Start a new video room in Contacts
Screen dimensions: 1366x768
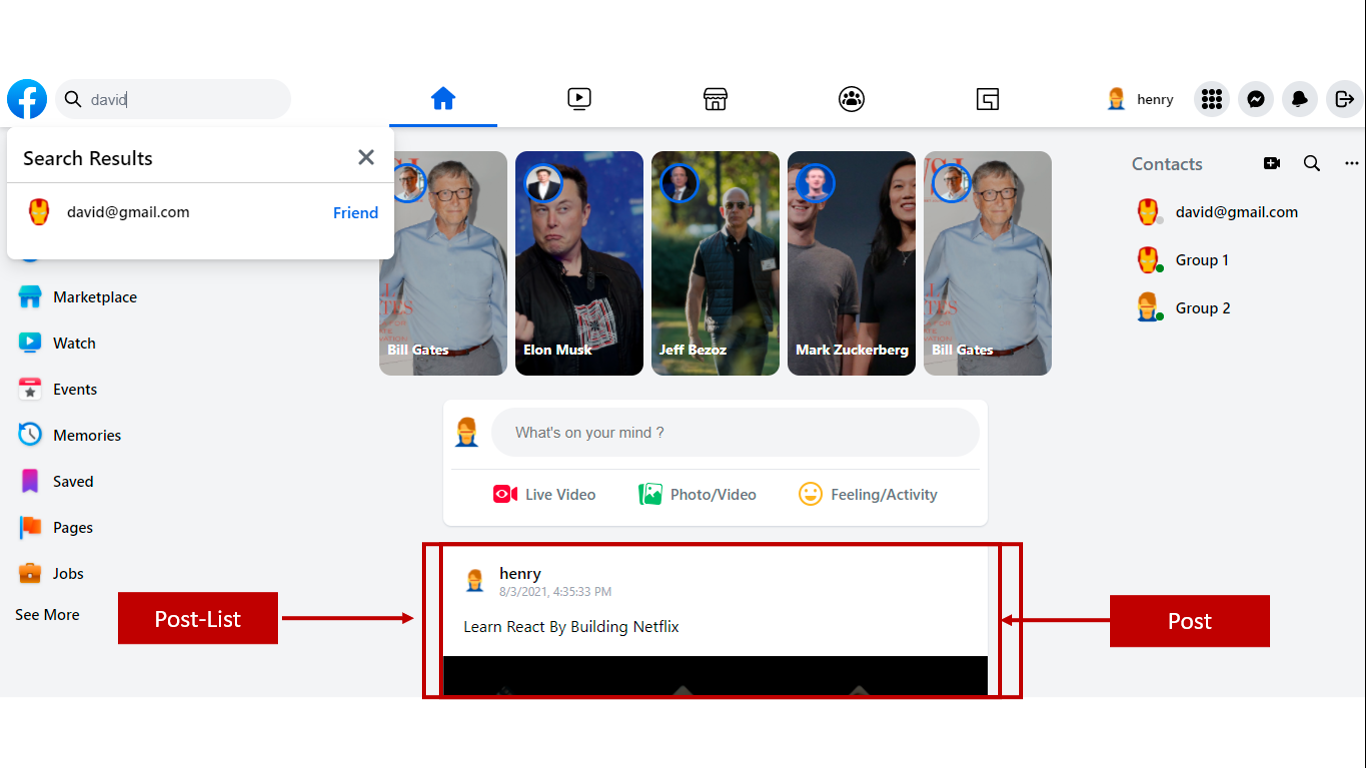(1272, 163)
